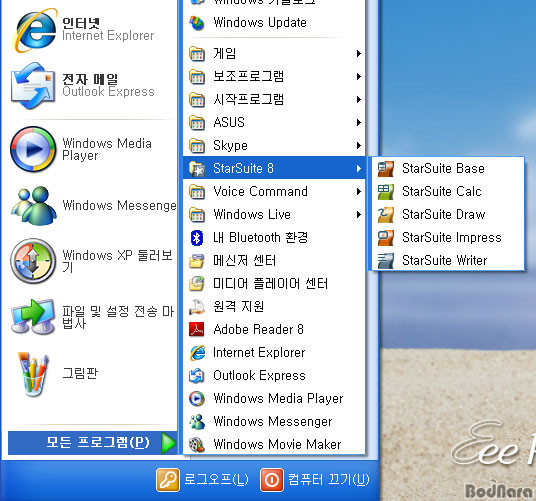Expand the Voice Command submenu arrow
The width and height of the screenshot is (536, 501).
[359, 191]
